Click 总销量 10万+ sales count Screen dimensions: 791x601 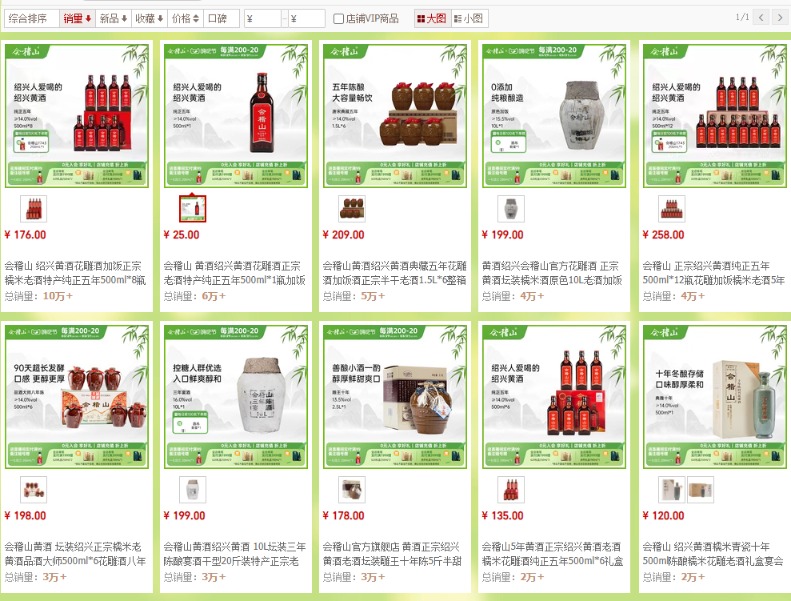click(x=39, y=296)
